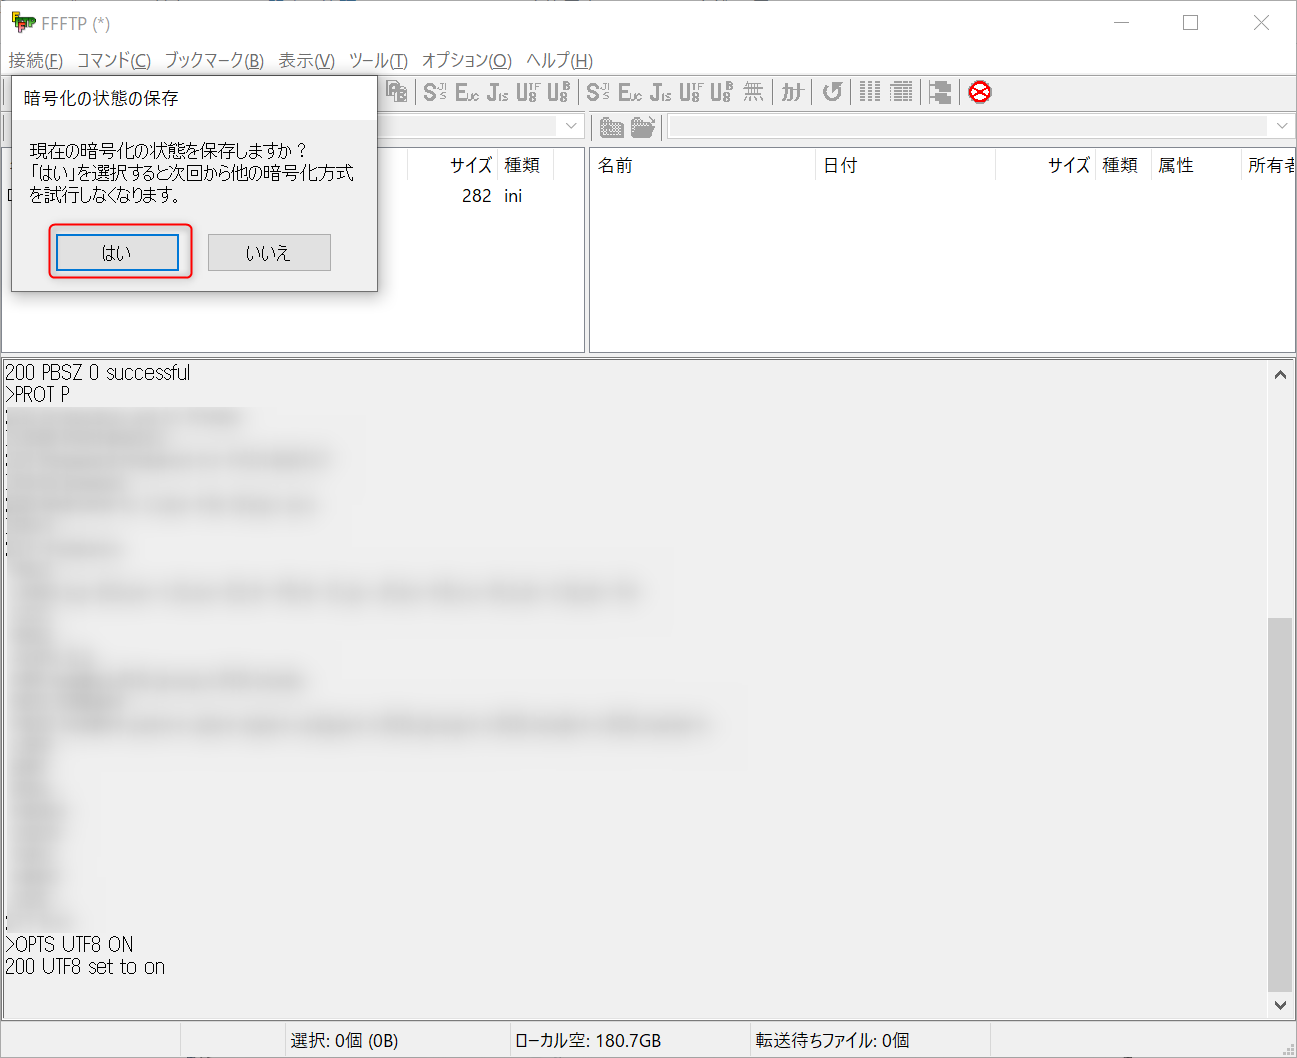The image size is (1297, 1058).
Task: Click the remote change folder icon
Action: pyautogui.click(x=643, y=127)
